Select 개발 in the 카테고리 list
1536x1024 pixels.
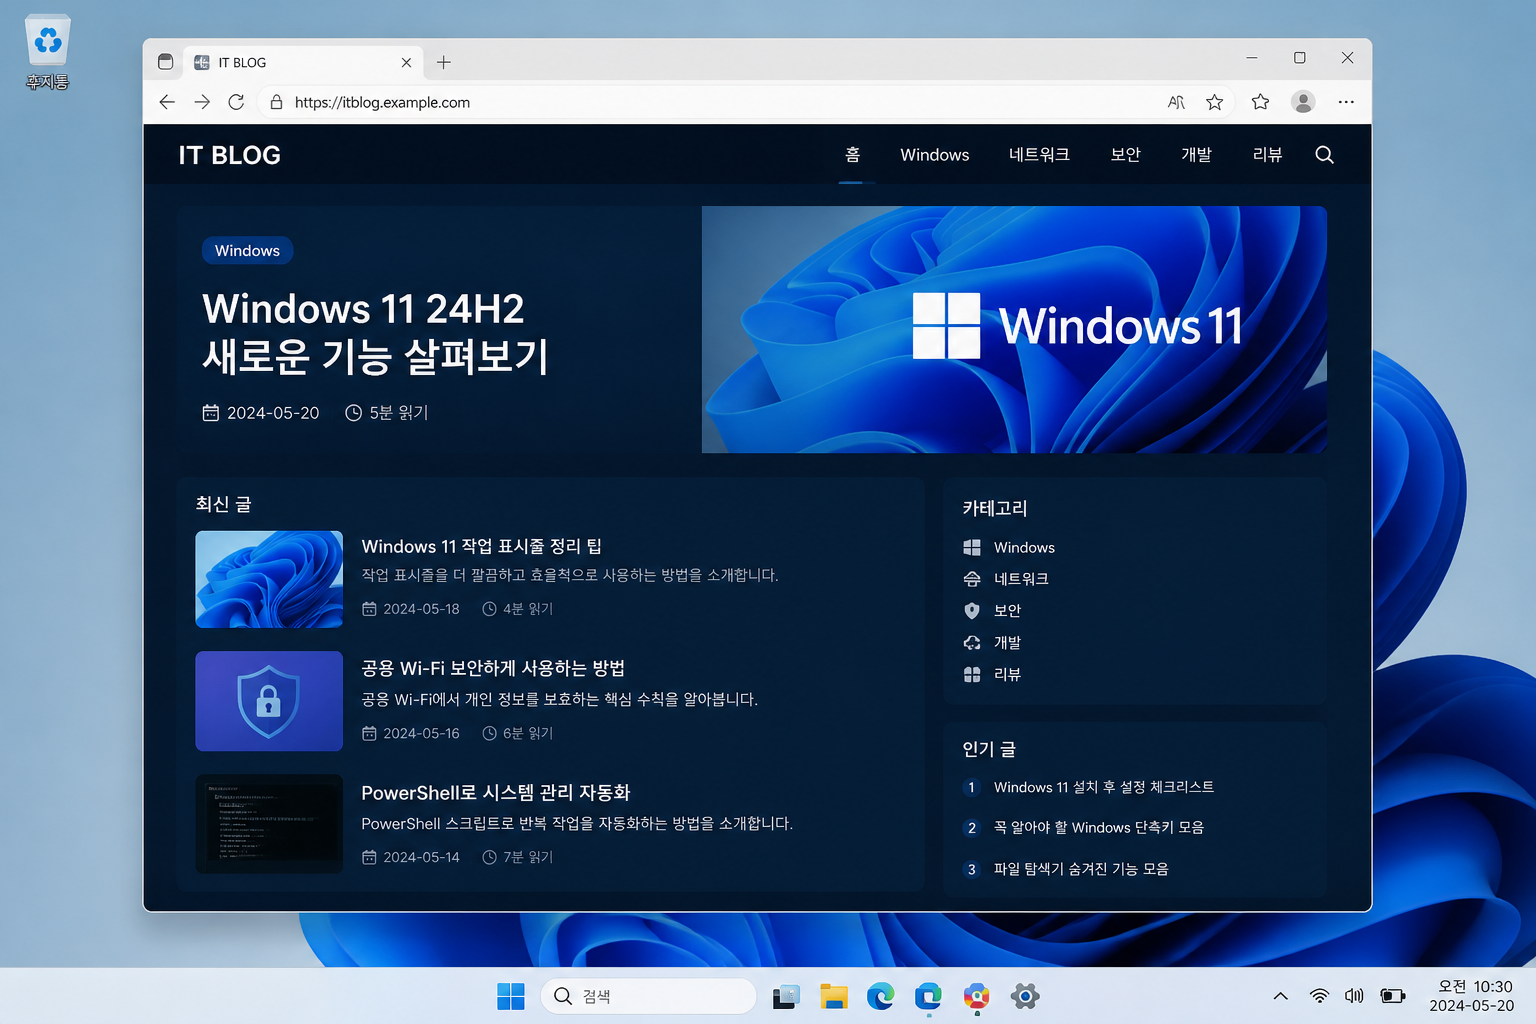point(1007,643)
